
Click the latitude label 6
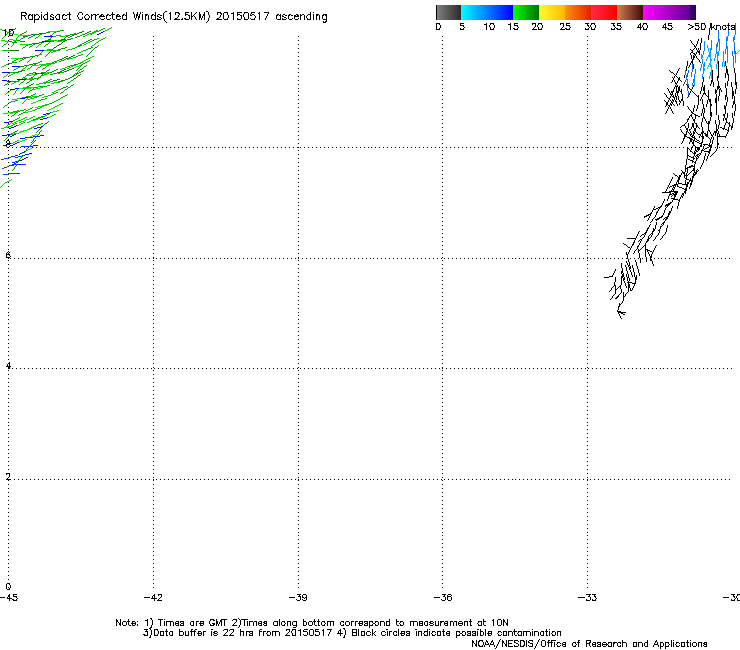coord(8,255)
